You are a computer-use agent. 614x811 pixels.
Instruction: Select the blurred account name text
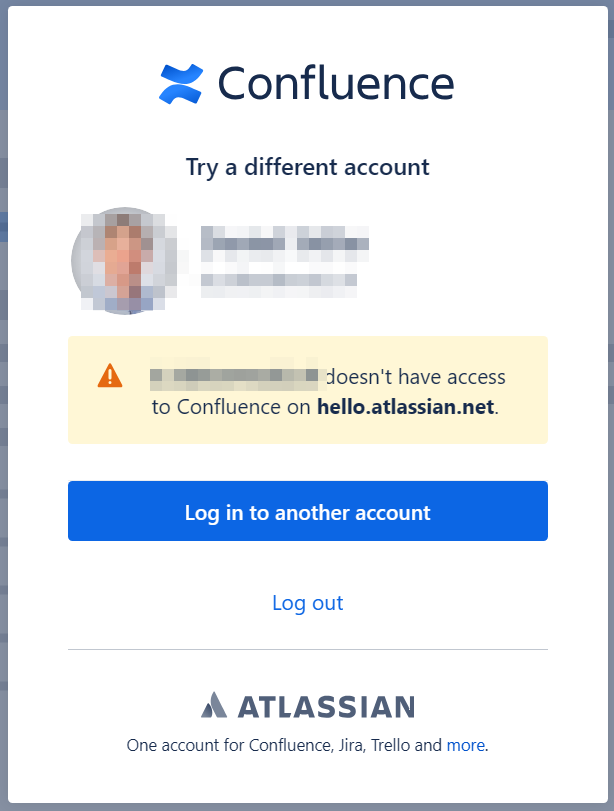(284, 243)
